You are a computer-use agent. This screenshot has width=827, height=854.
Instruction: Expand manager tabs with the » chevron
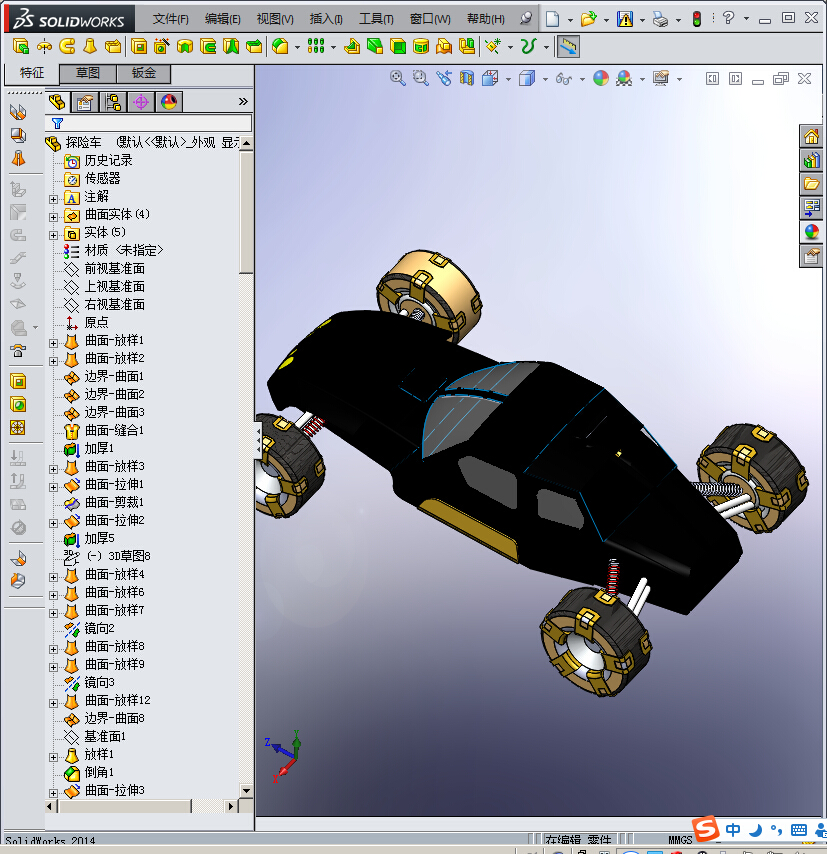coord(243,102)
